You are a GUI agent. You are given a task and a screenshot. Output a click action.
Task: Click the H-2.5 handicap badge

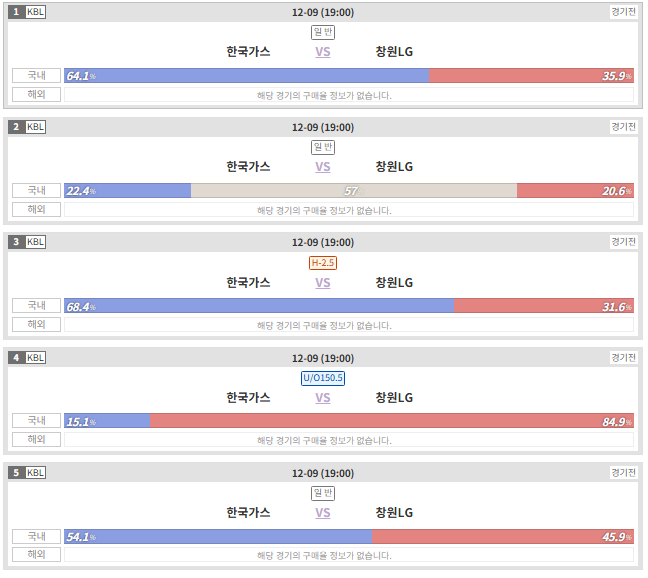tap(323, 263)
